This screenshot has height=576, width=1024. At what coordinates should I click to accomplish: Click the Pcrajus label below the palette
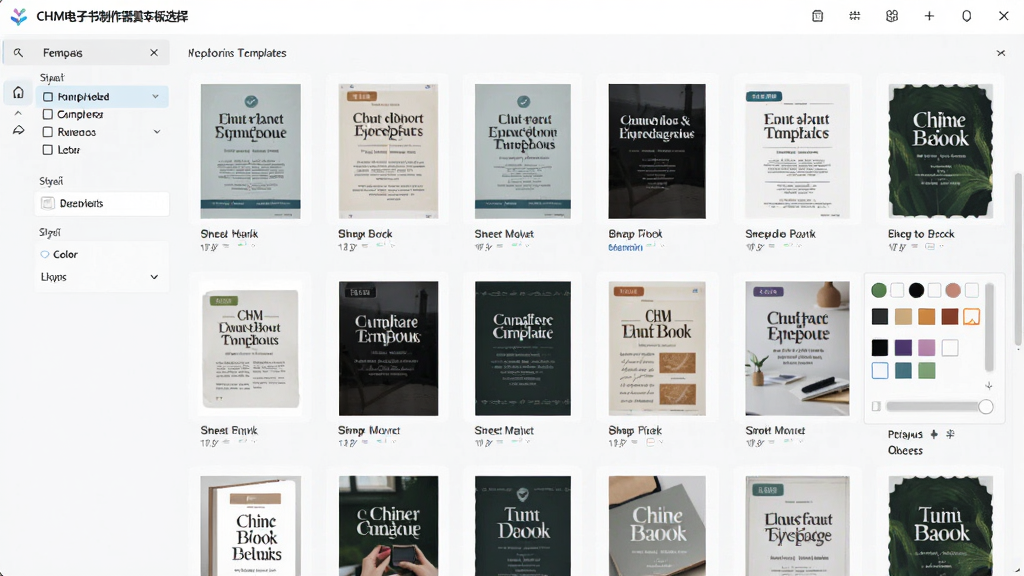pyautogui.click(x=905, y=434)
